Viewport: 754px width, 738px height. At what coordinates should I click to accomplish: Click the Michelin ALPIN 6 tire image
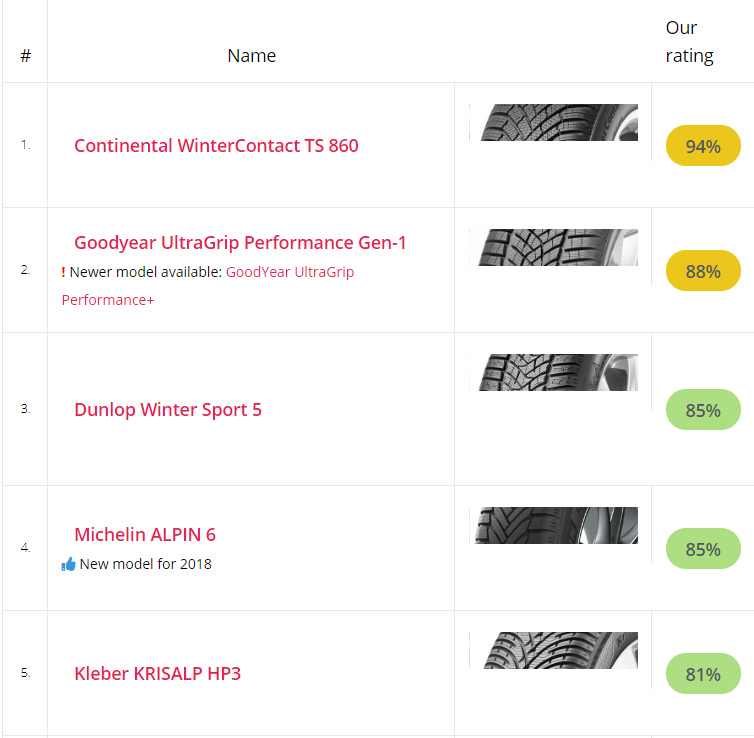(x=553, y=525)
